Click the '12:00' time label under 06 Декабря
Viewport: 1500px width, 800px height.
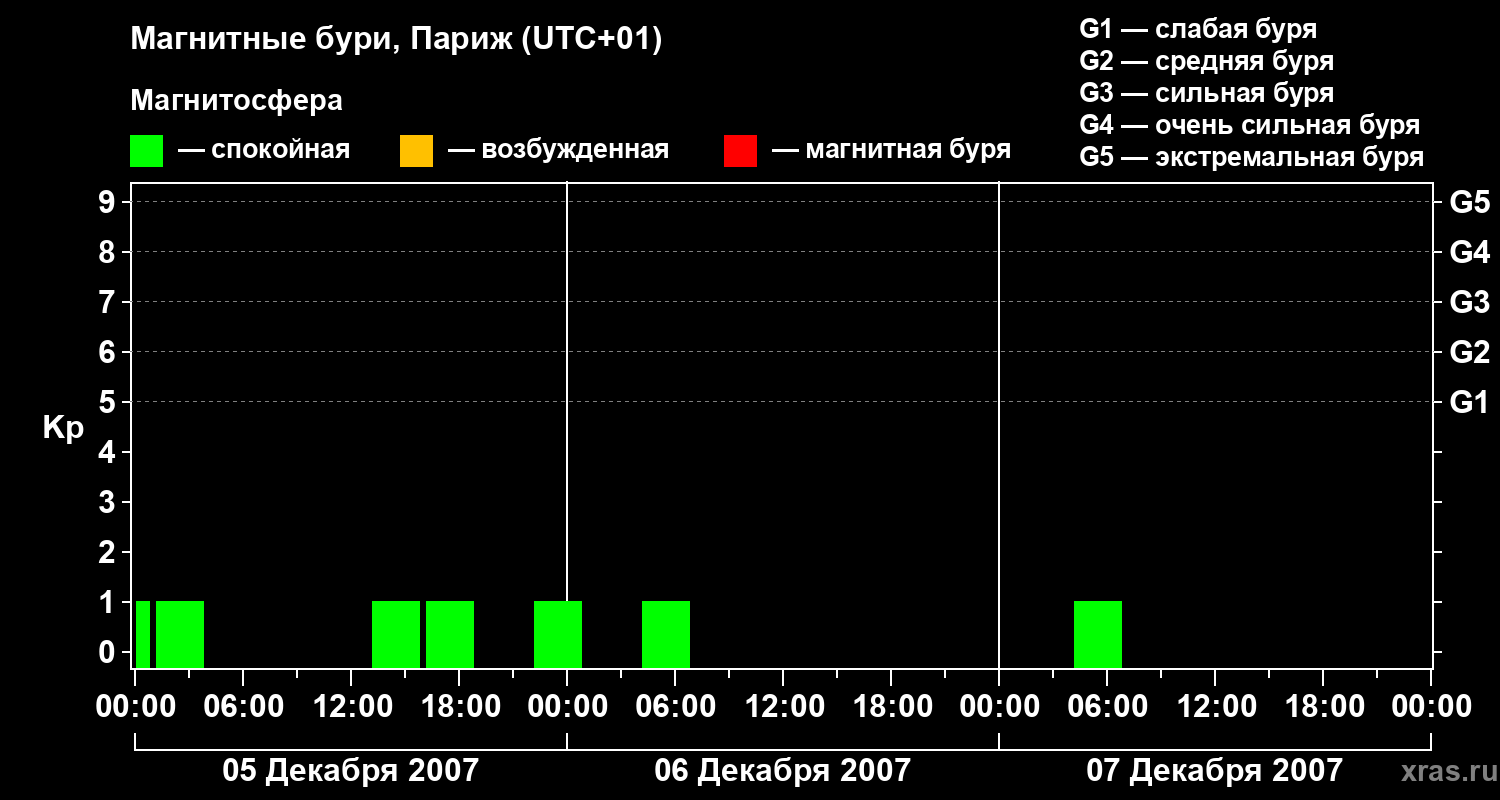click(783, 707)
